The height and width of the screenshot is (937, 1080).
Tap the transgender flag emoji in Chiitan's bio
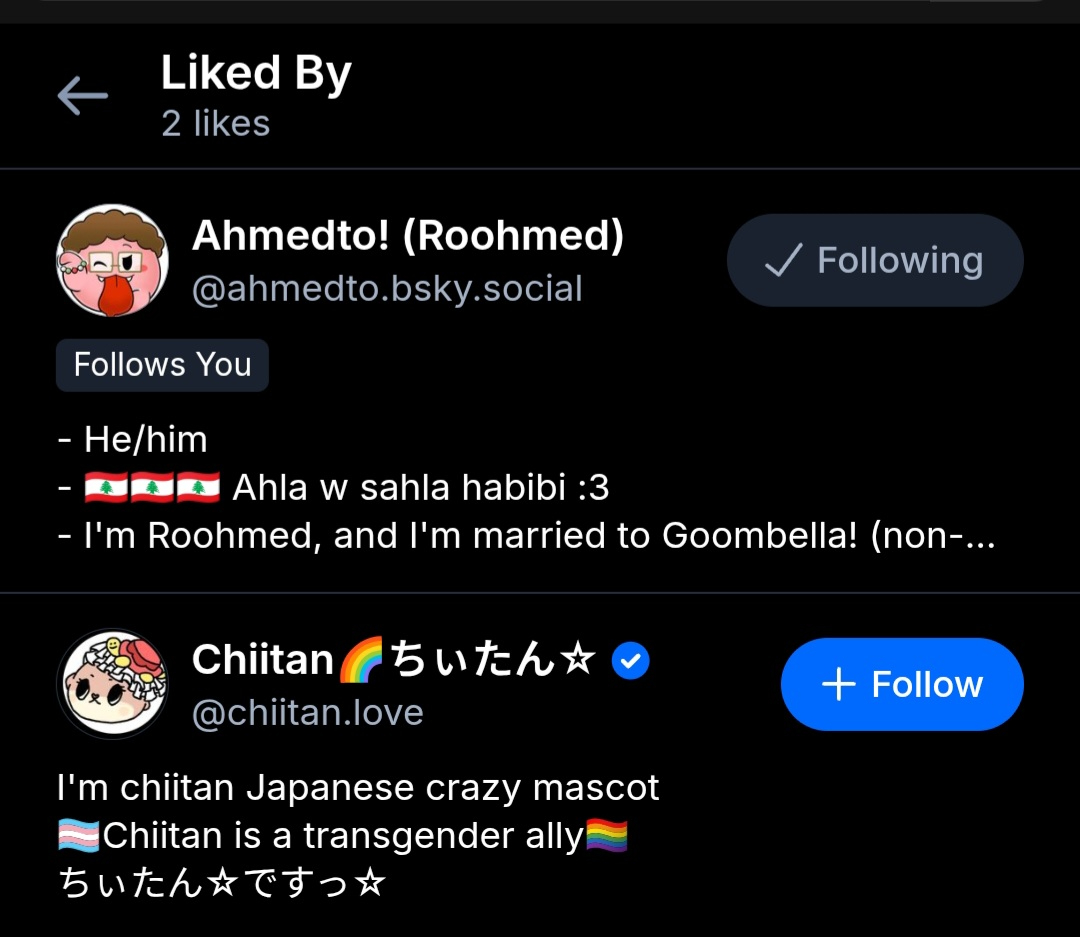(x=79, y=836)
